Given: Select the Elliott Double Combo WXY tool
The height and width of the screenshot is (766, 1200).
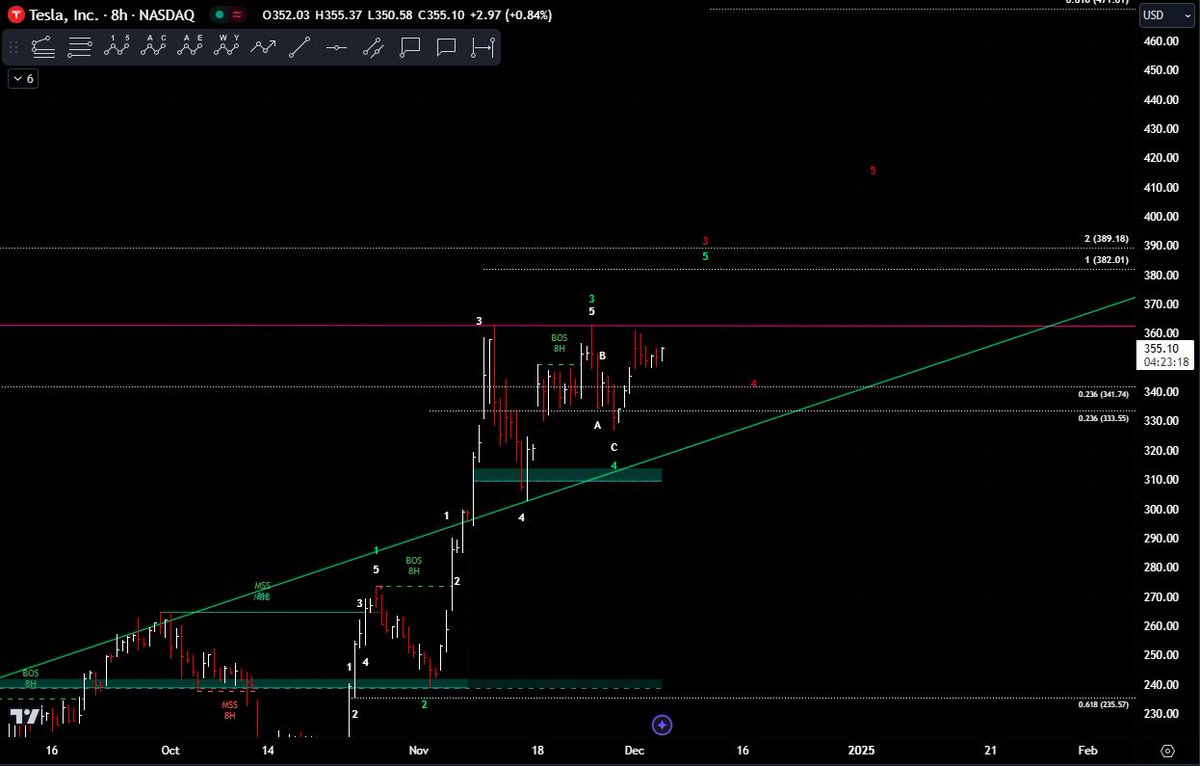Looking at the screenshot, I should [x=228, y=46].
